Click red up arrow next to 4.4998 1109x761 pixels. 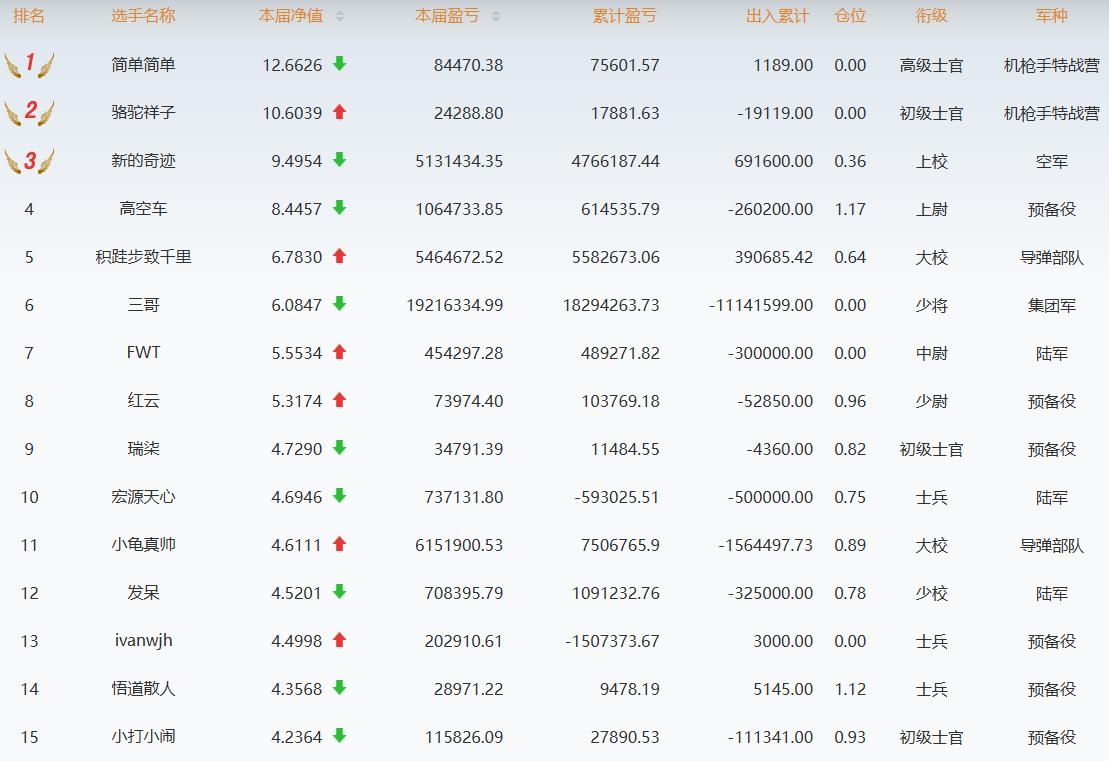[x=339, y=640]
